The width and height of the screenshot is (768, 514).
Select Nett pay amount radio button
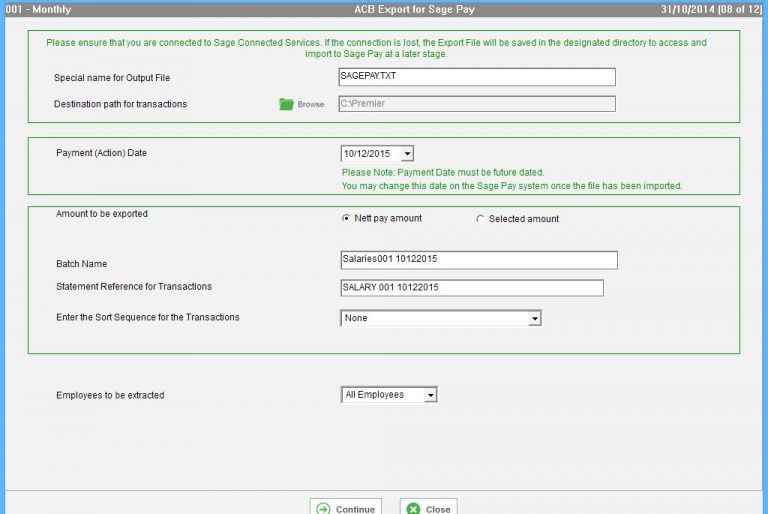point(346,218)
